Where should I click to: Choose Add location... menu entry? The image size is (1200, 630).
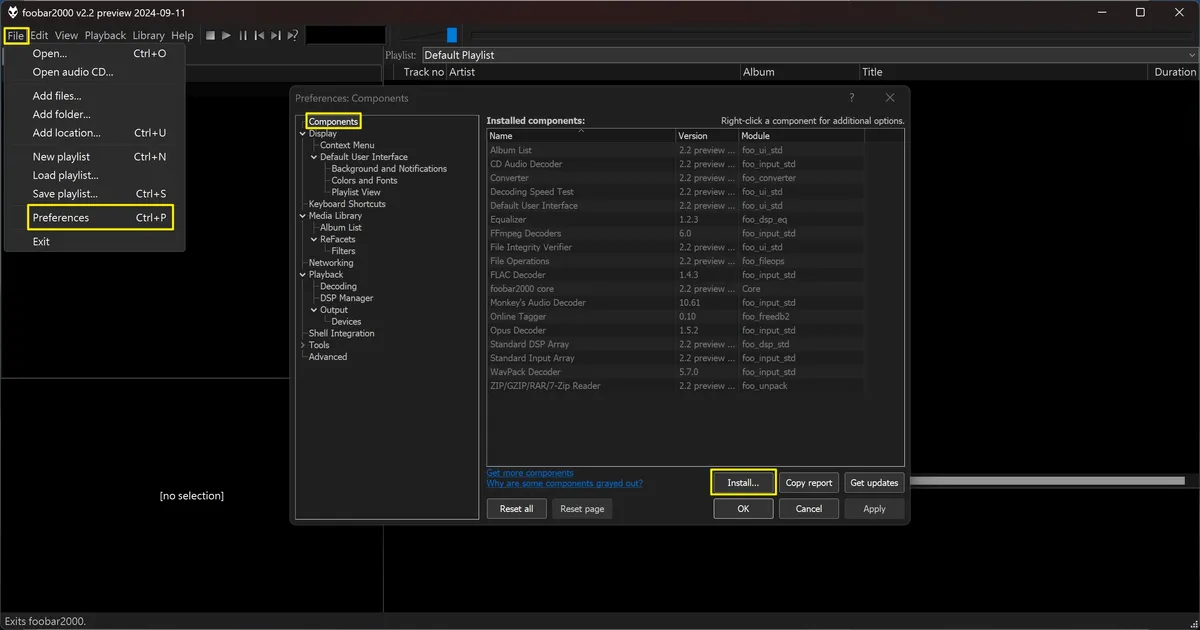(x=95, y=133)
